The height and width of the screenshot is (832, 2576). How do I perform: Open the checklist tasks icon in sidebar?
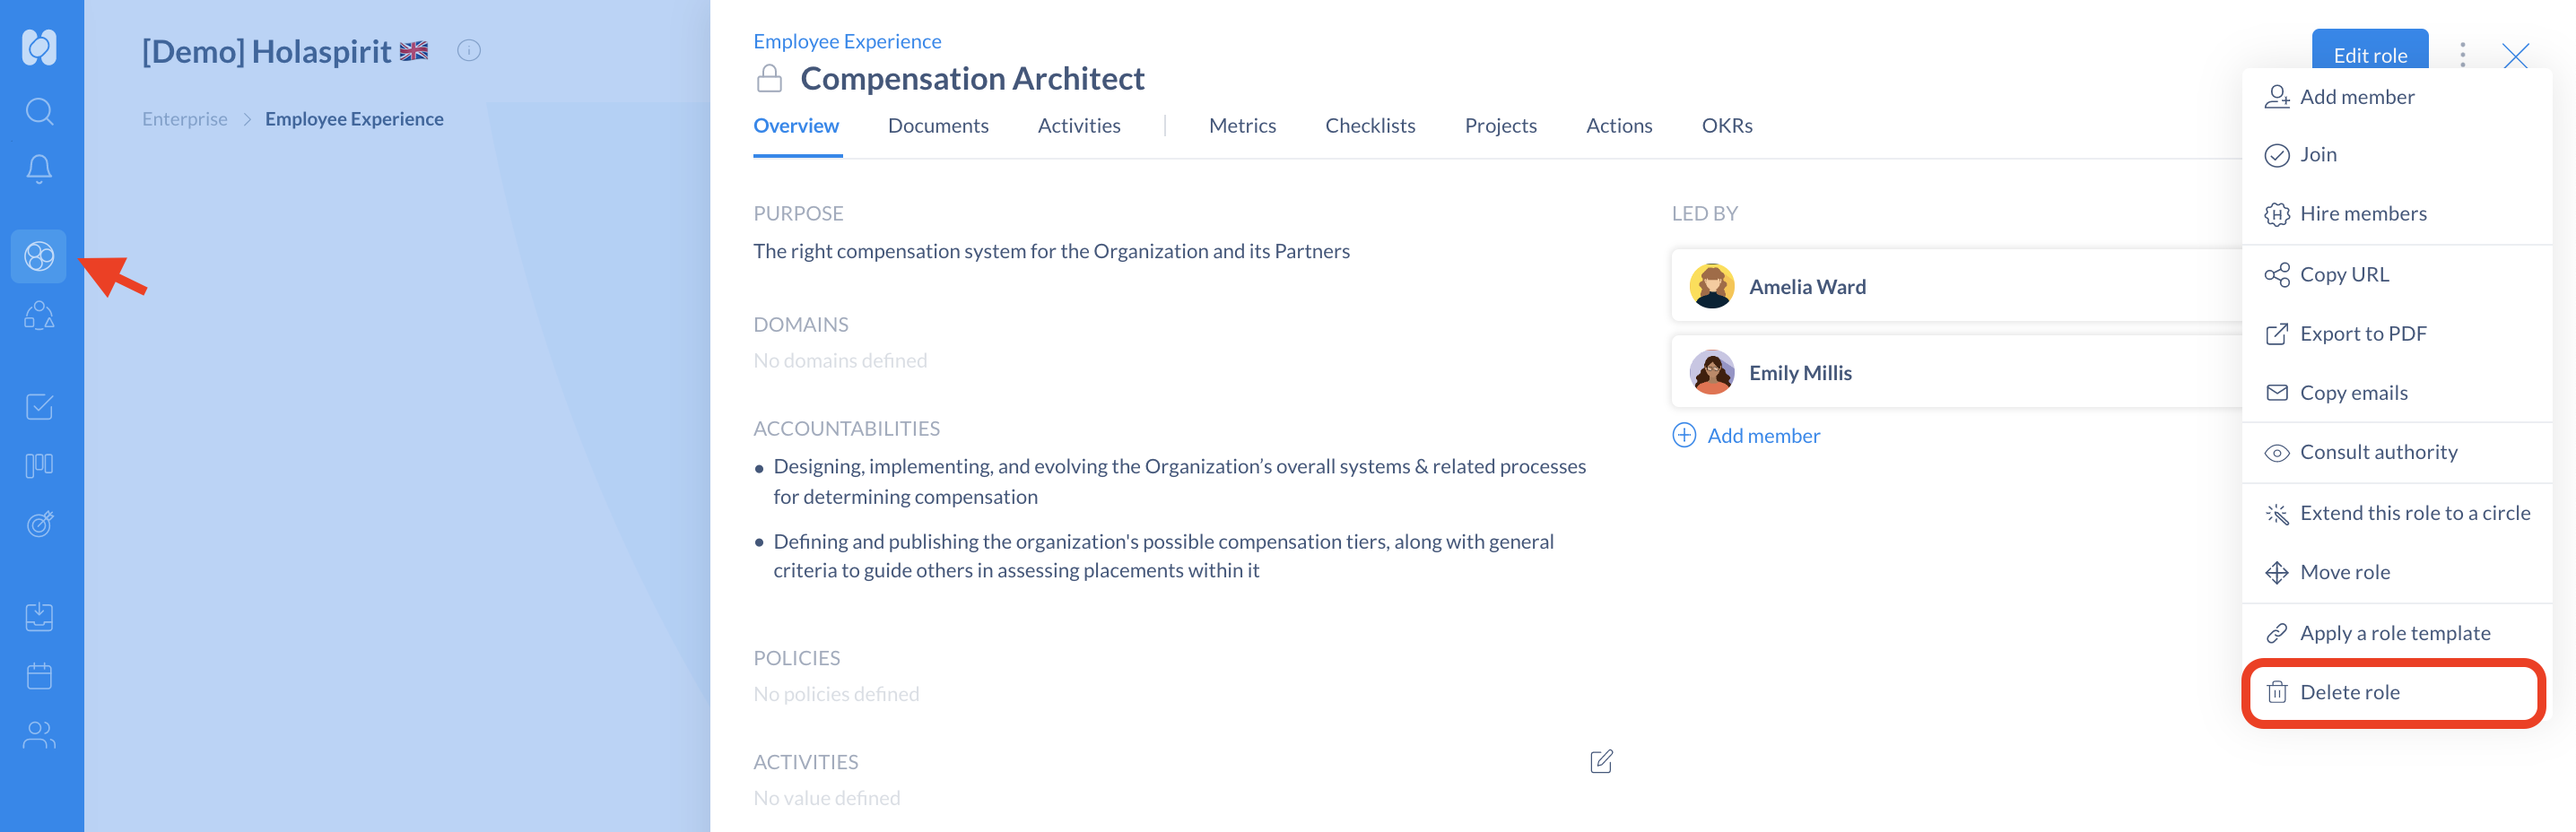pos(39,407)
